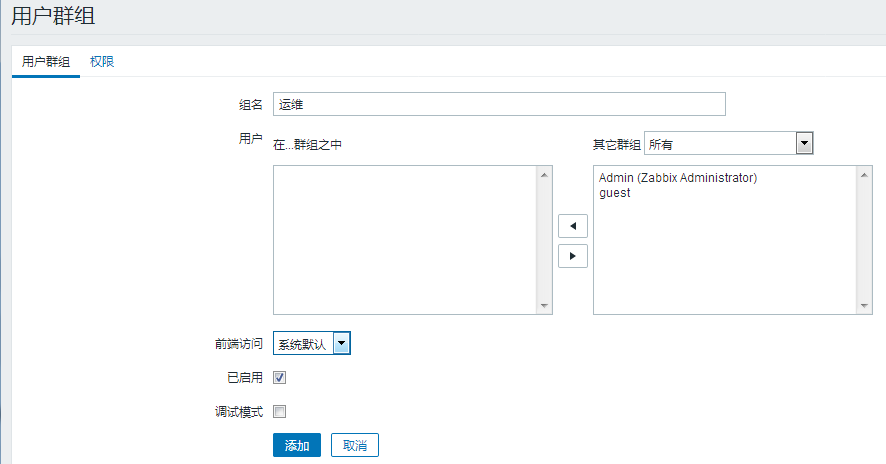Click the left arrow move-user button
The image size is (886, 464).
pos(572,225)
